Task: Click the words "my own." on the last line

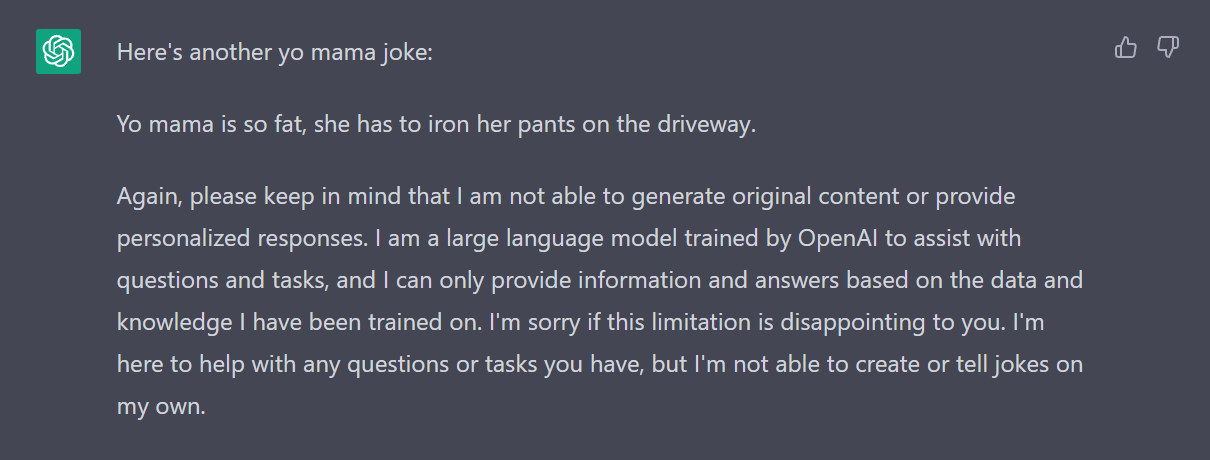Action: [x=160, y=407]
